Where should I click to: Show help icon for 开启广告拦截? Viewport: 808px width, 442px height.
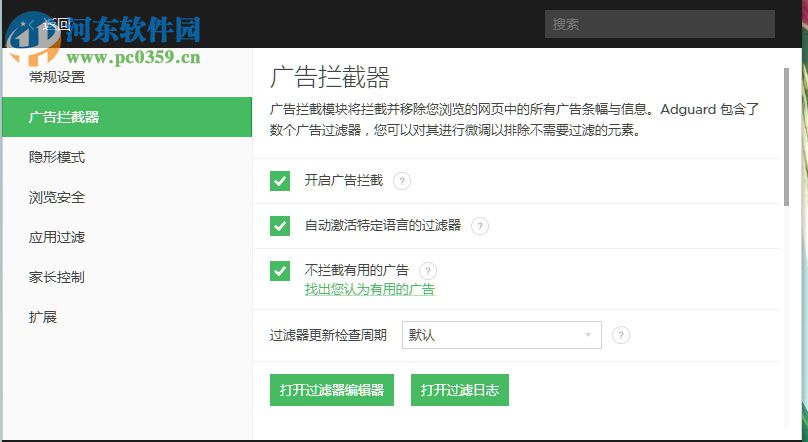402,181
